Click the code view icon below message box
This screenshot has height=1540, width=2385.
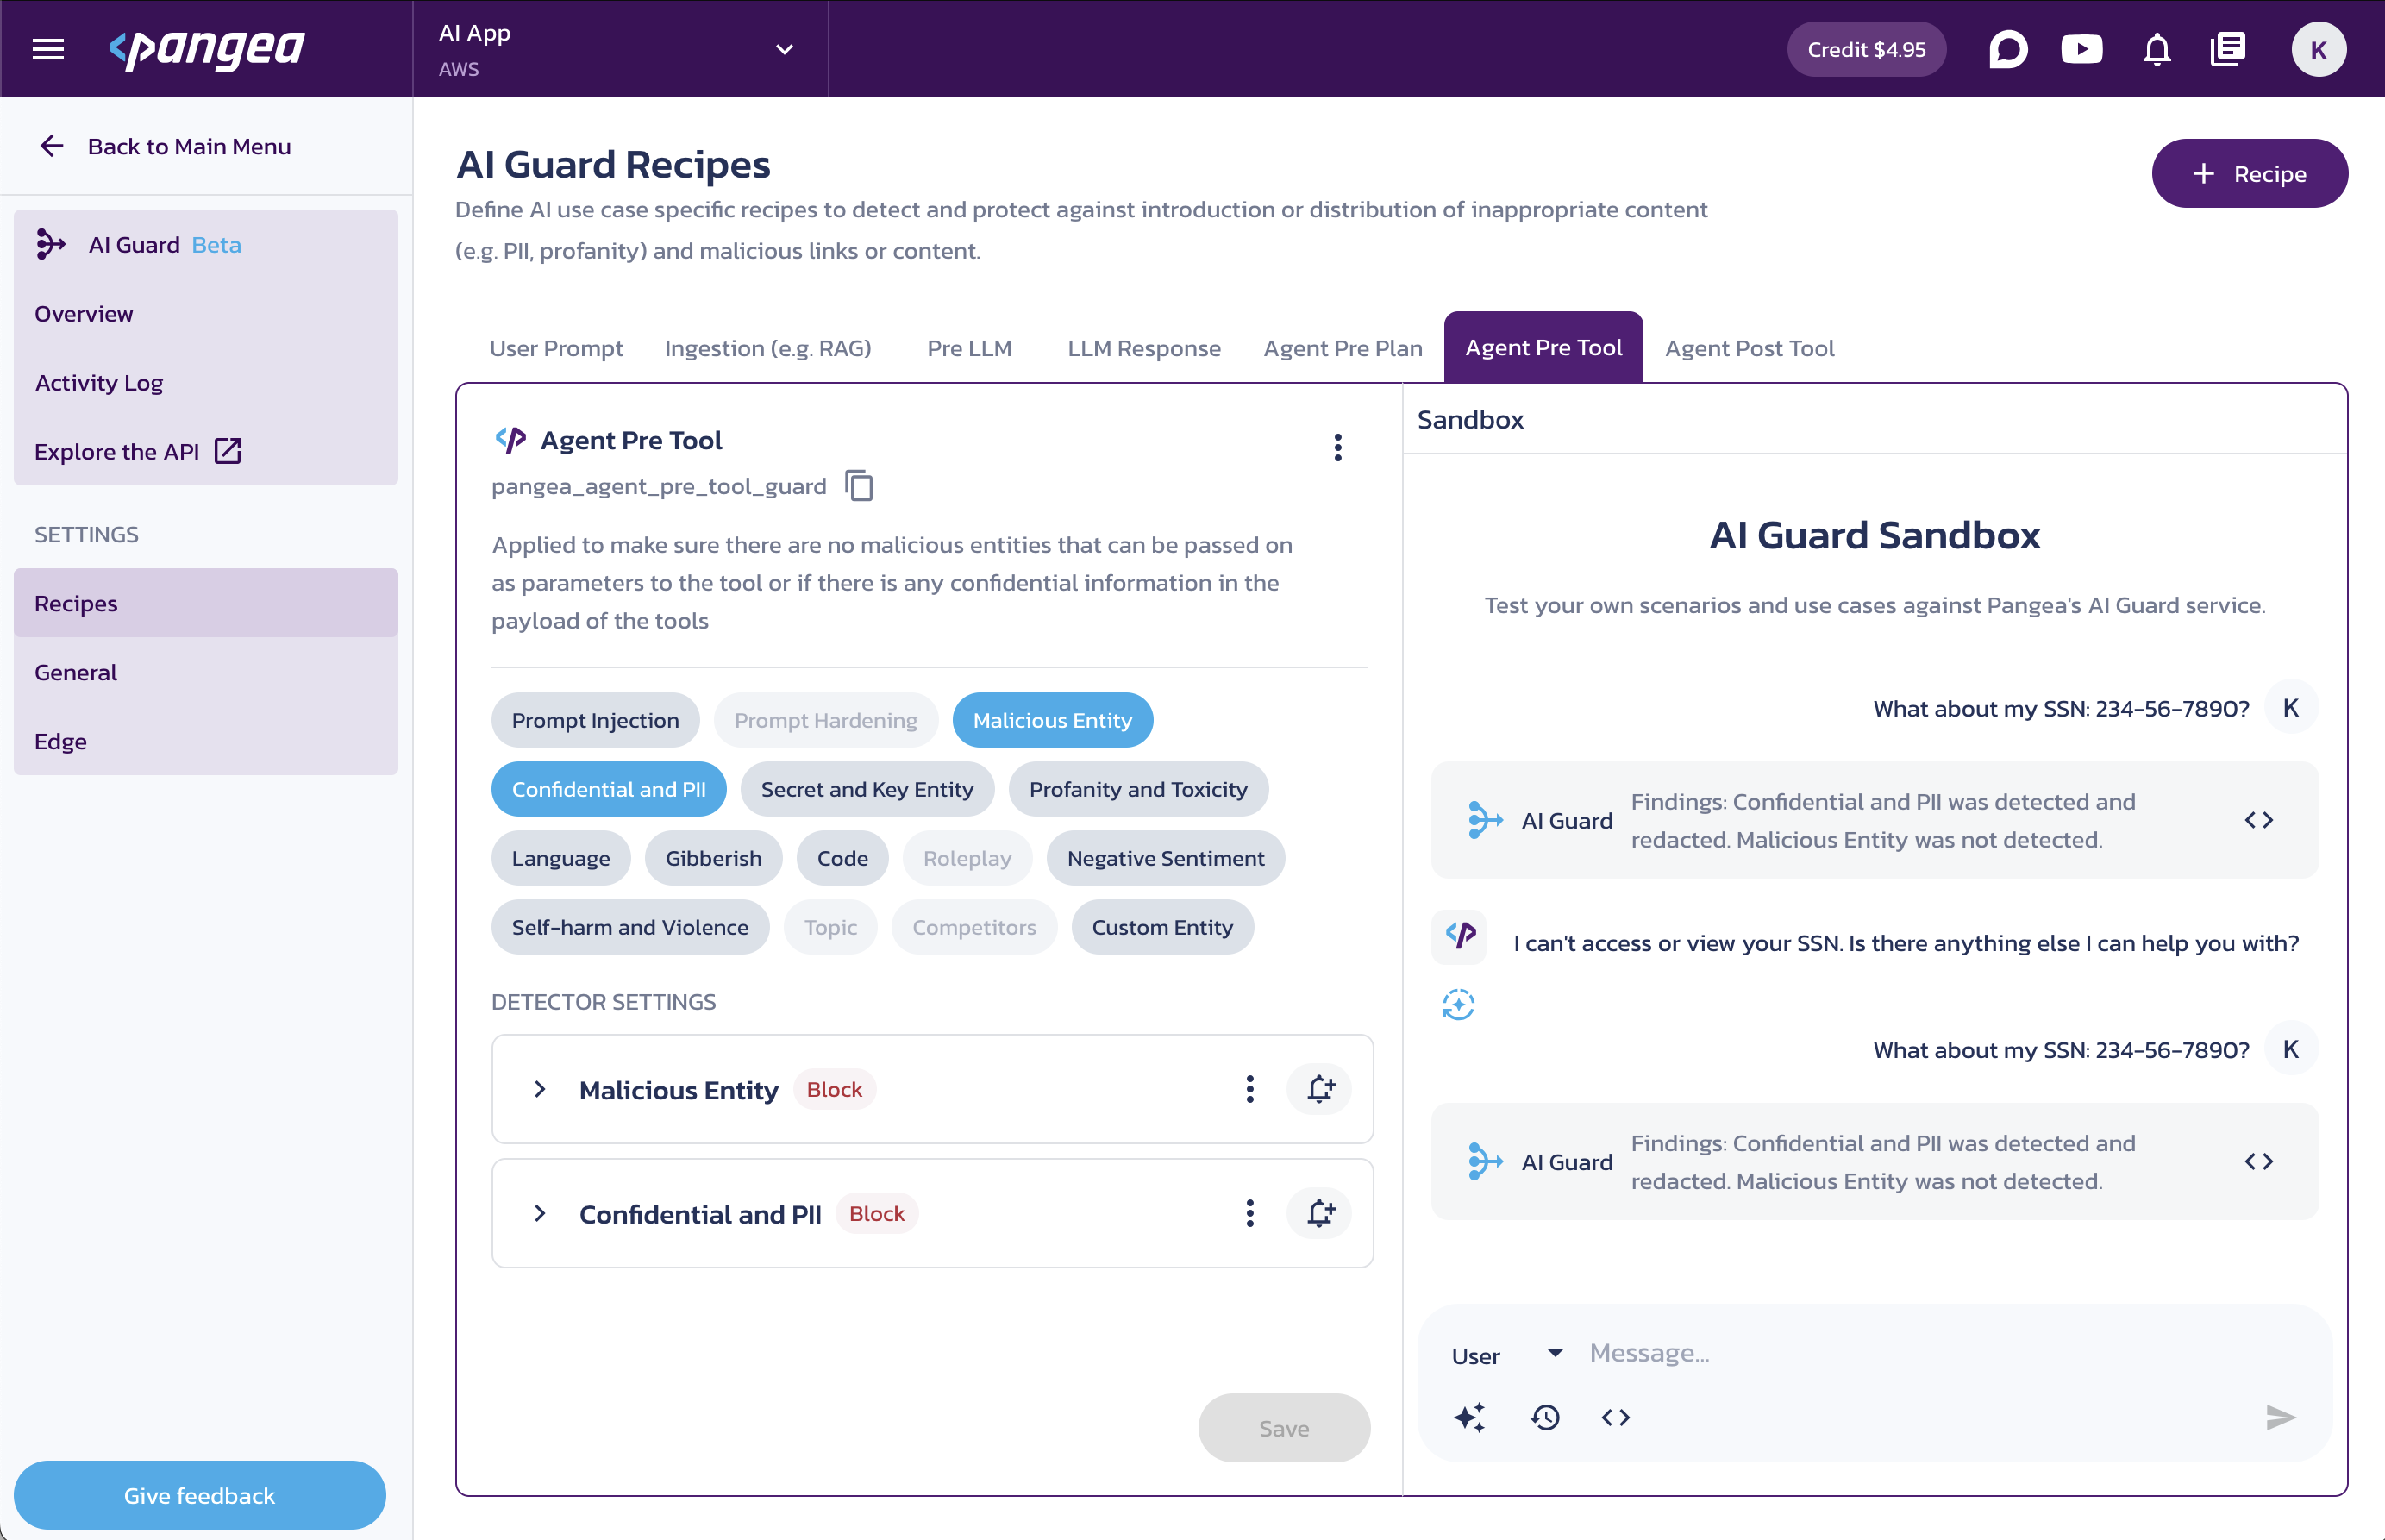[x=1616, y=1417]
